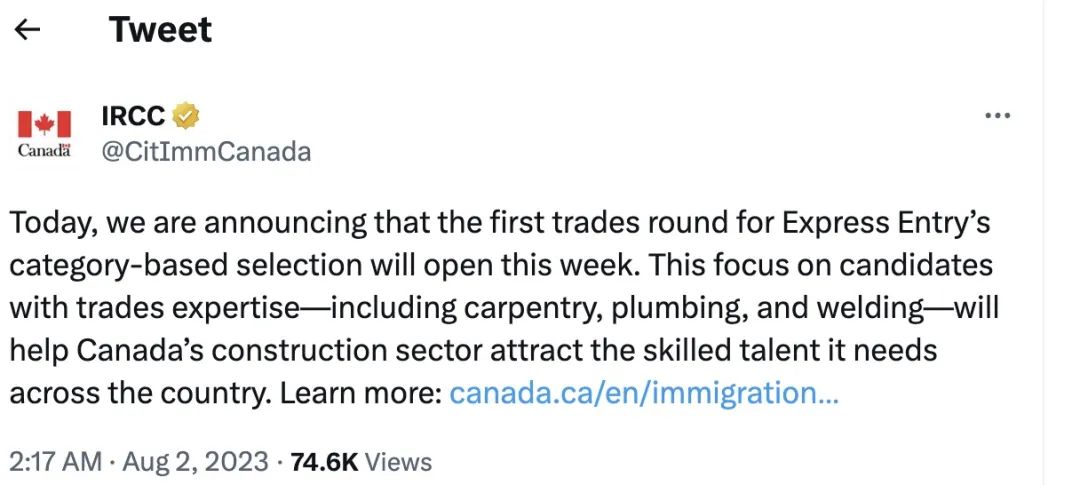Open the IRCC display name profile link
Viewport: 1080px width, 485px height.
[x=133, y=116]
